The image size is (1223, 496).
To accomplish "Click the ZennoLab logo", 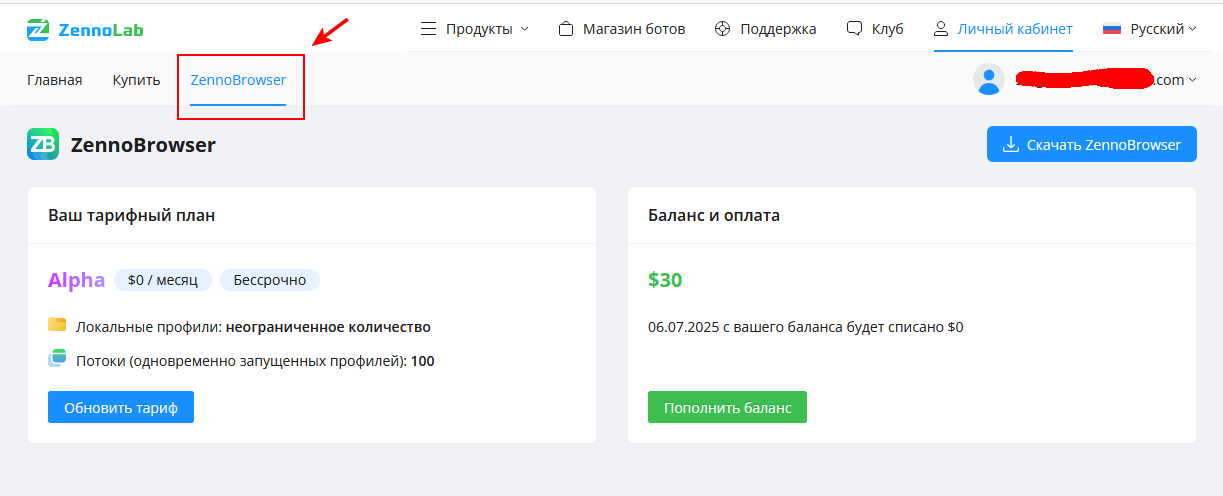I will tap(85, 29).
